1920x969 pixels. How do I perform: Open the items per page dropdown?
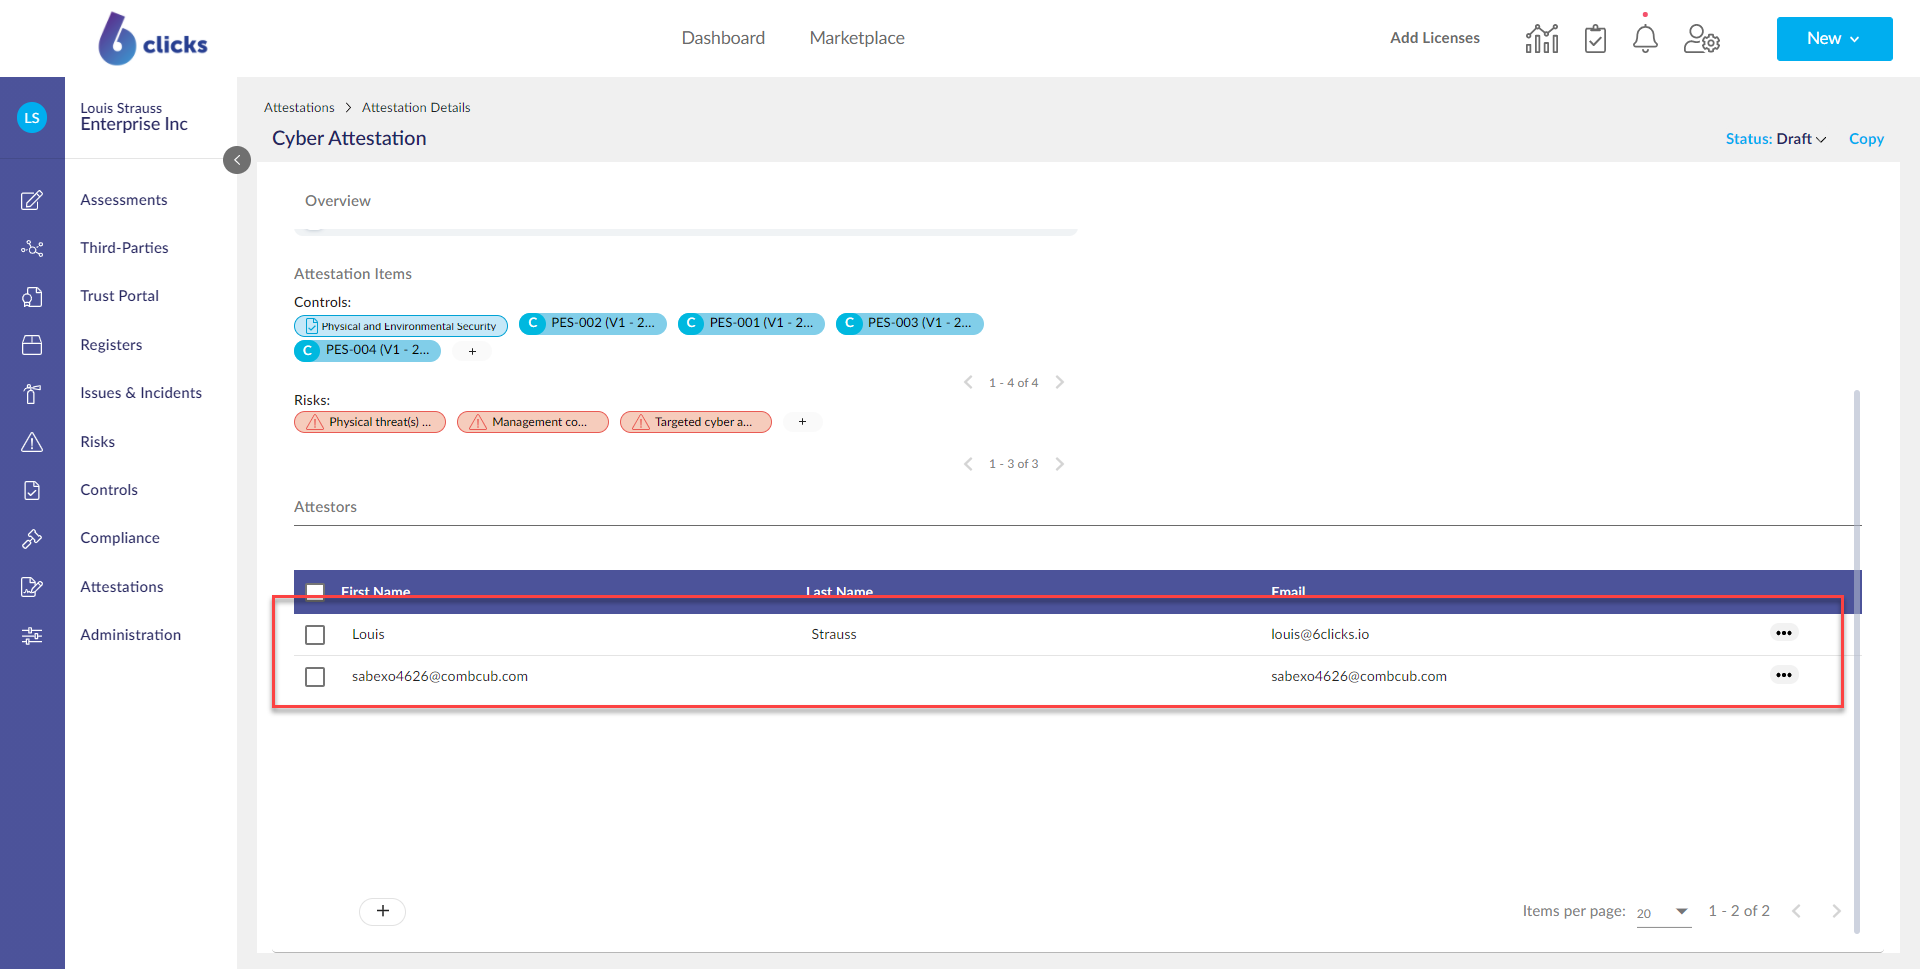(1663, 912)
